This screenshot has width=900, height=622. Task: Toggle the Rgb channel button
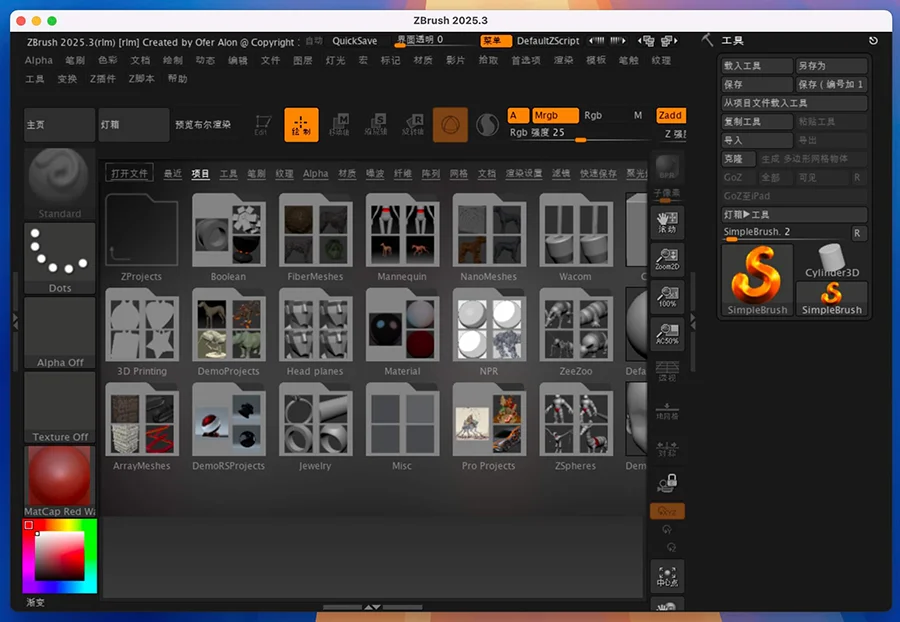(x=593, y=115)
